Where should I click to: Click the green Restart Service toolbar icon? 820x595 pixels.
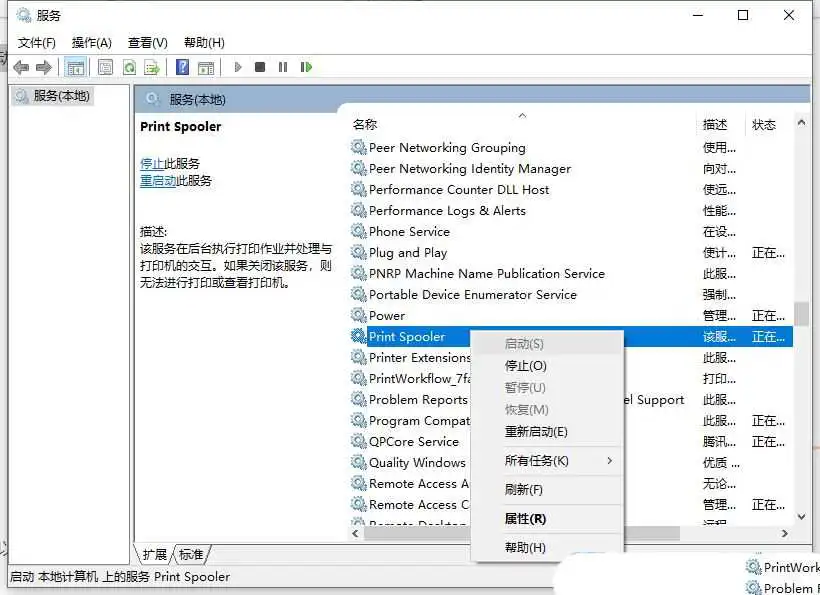306,67
